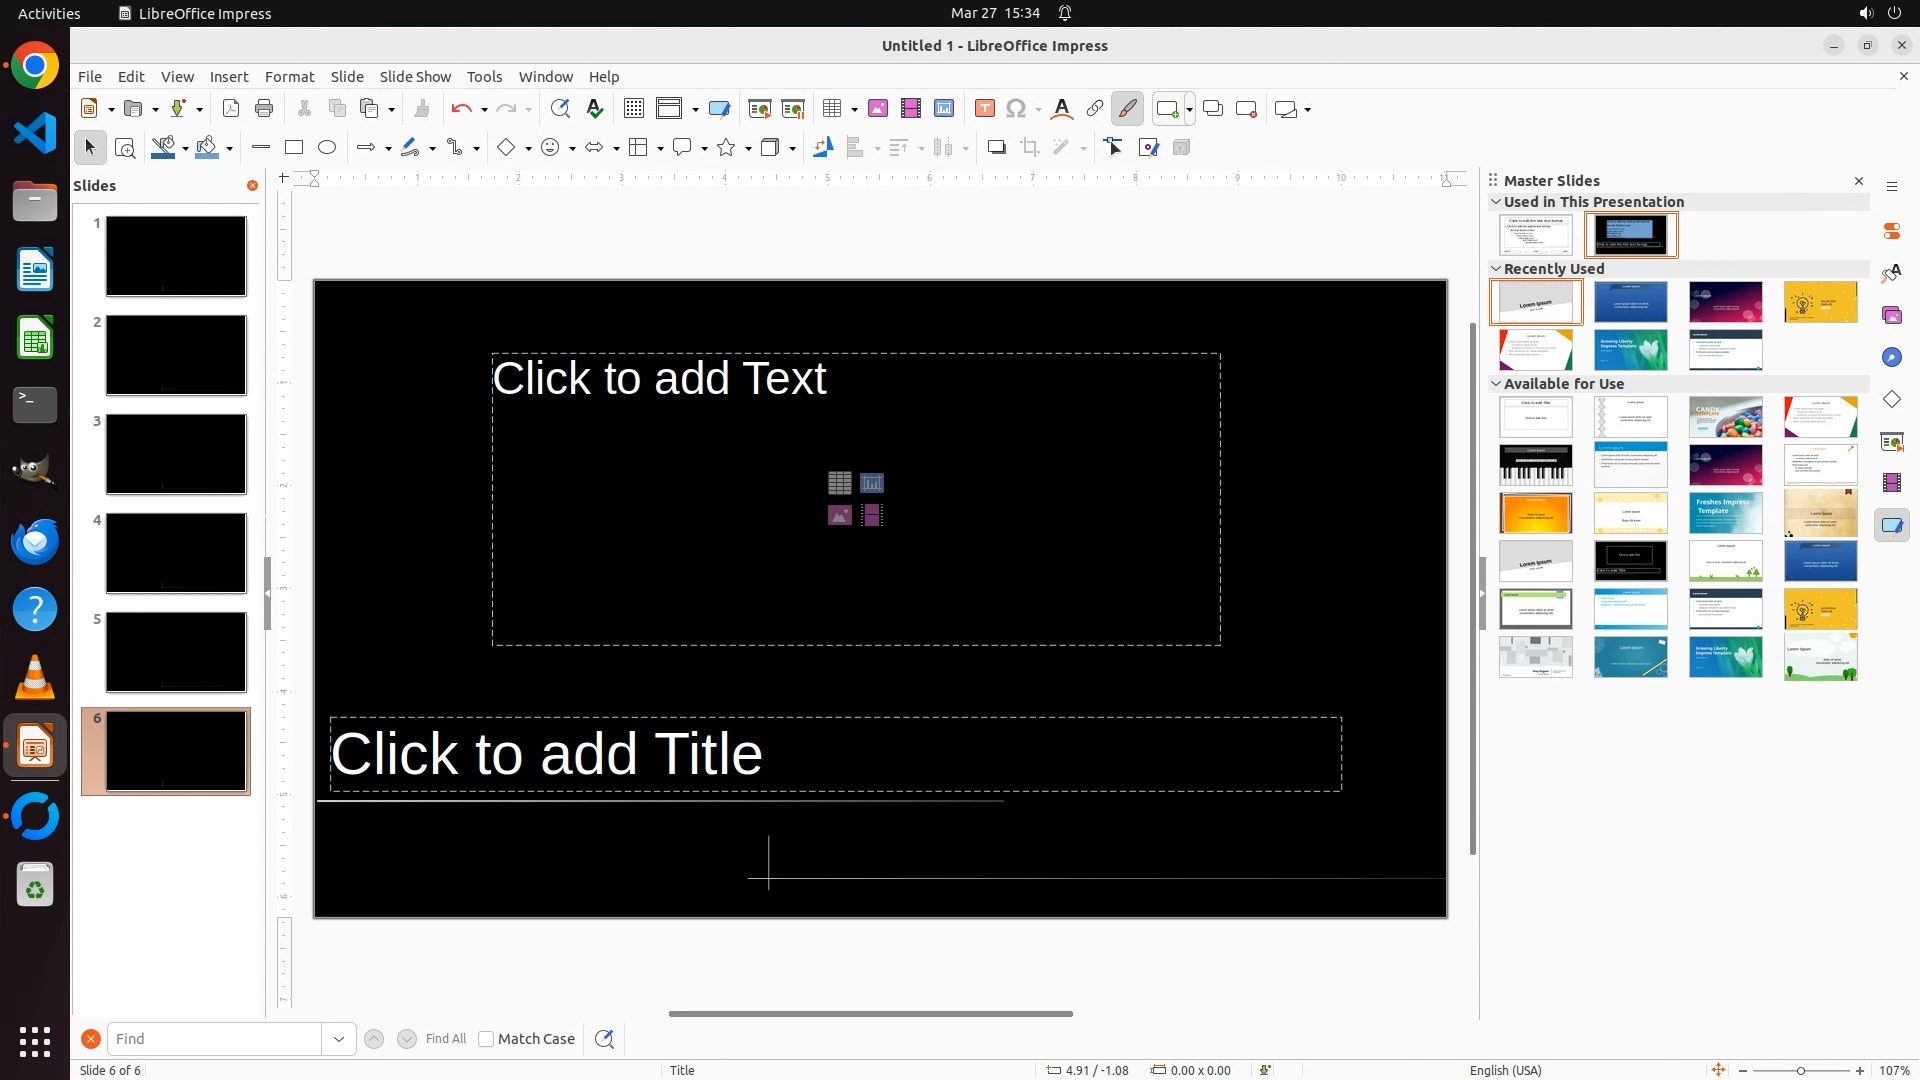Select the Ellipse drawing tool

(327, 147)
